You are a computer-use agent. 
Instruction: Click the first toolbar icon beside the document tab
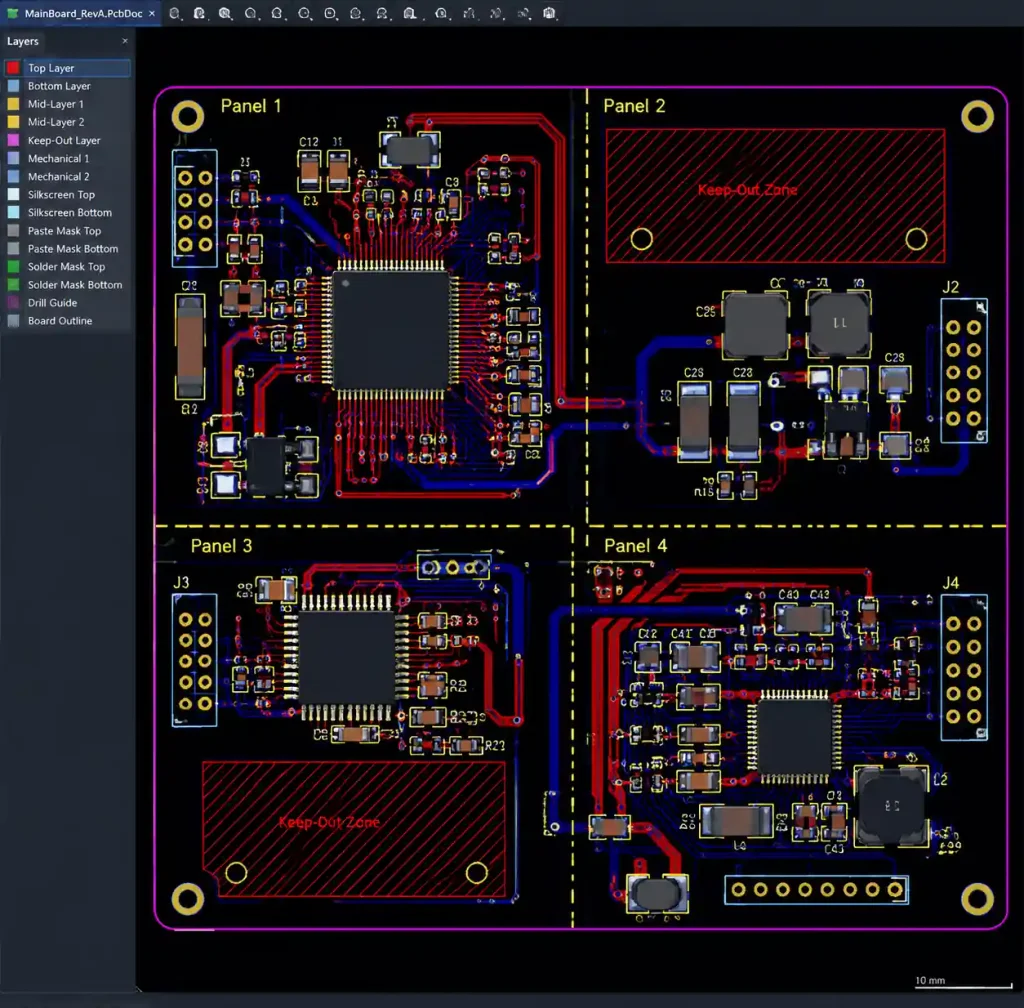pos(174,13)
